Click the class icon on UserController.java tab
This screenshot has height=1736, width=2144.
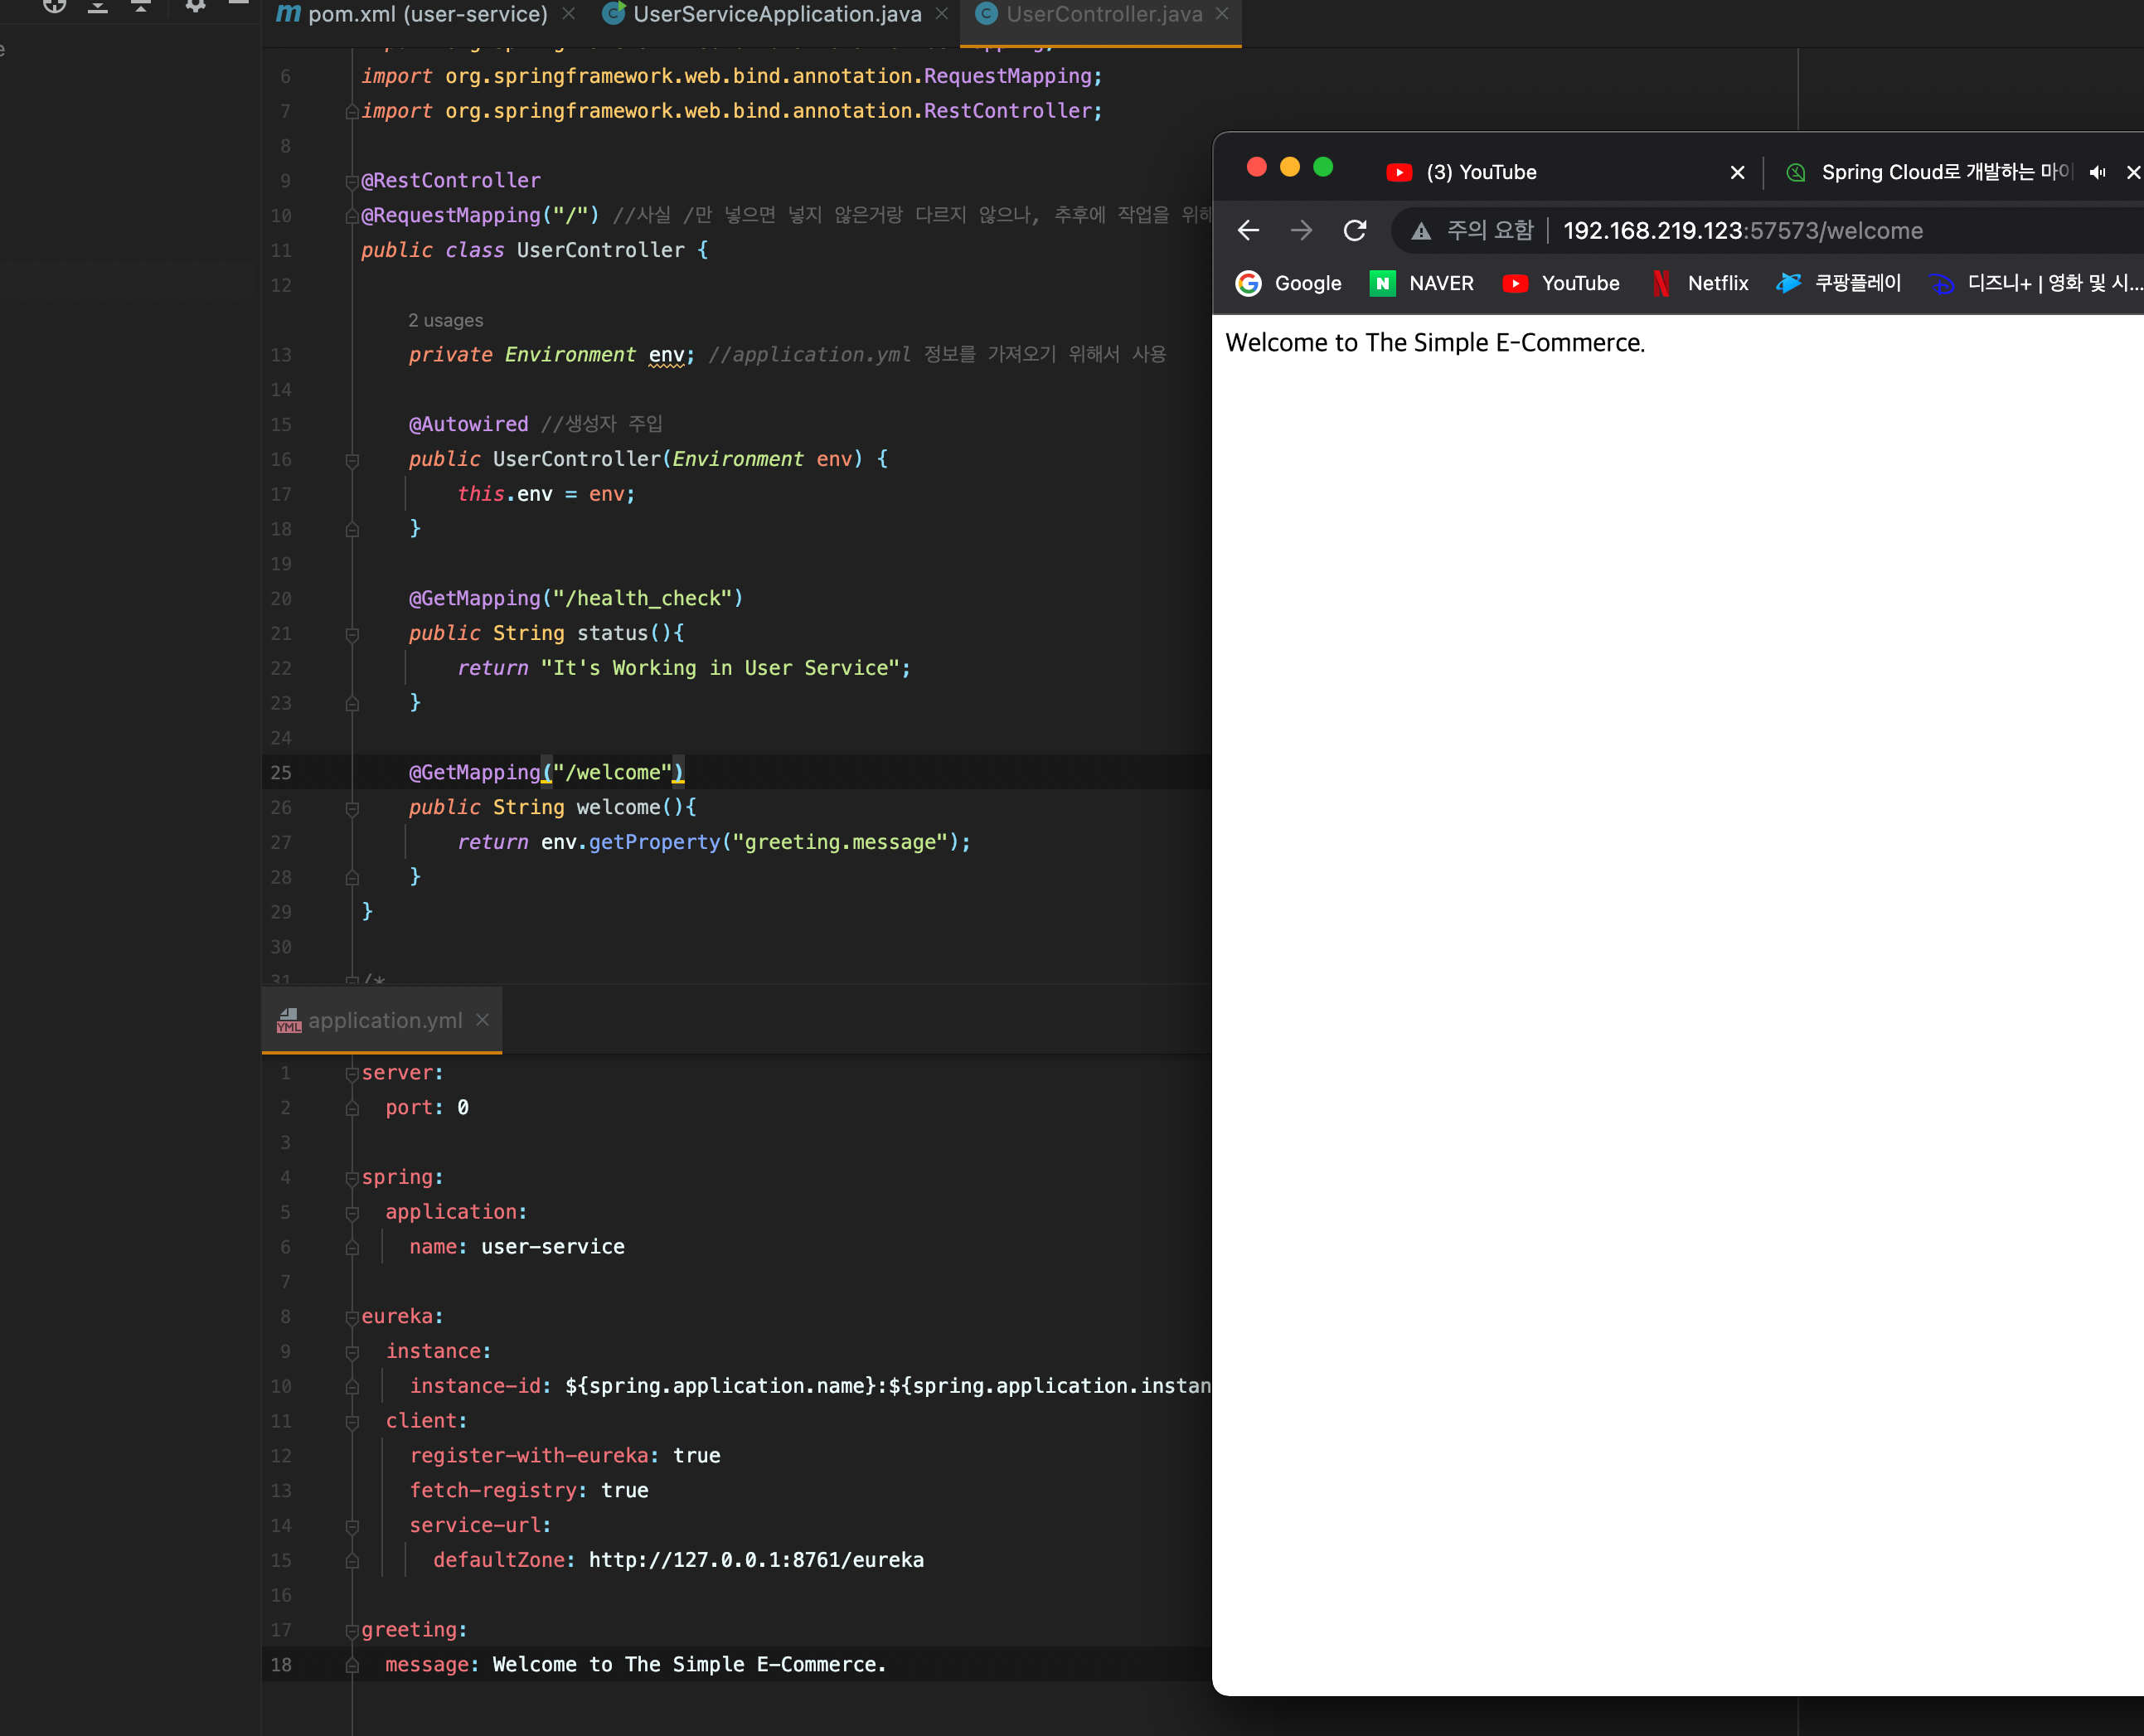pos(986,13)
